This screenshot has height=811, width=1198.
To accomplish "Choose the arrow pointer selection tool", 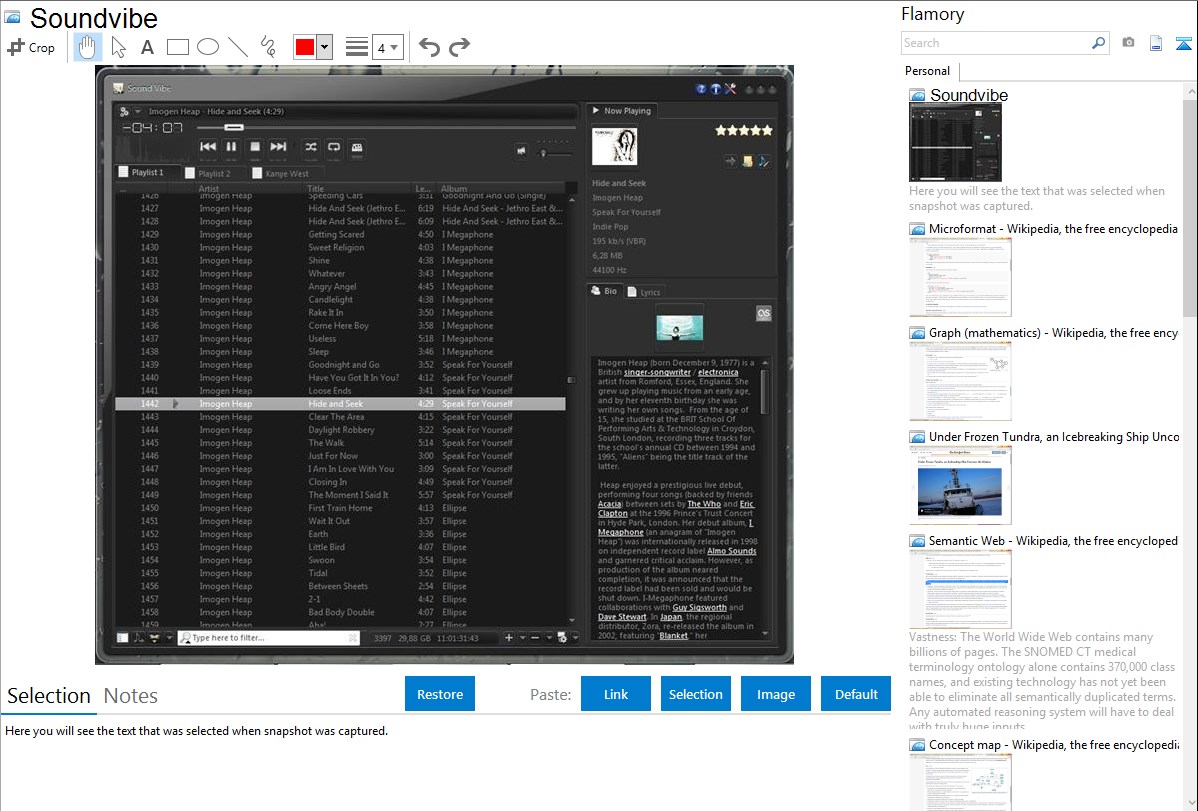I will coord(118,47).
